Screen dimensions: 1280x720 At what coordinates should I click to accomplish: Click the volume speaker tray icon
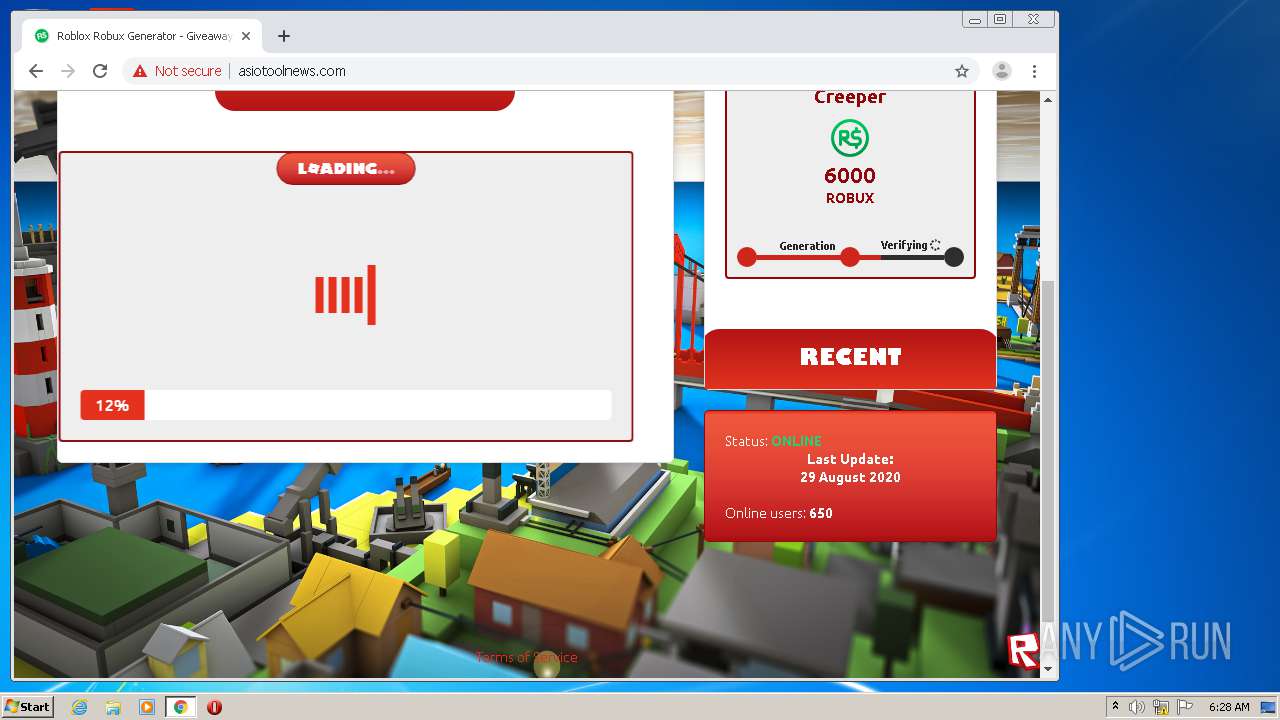click(1137, 707)
